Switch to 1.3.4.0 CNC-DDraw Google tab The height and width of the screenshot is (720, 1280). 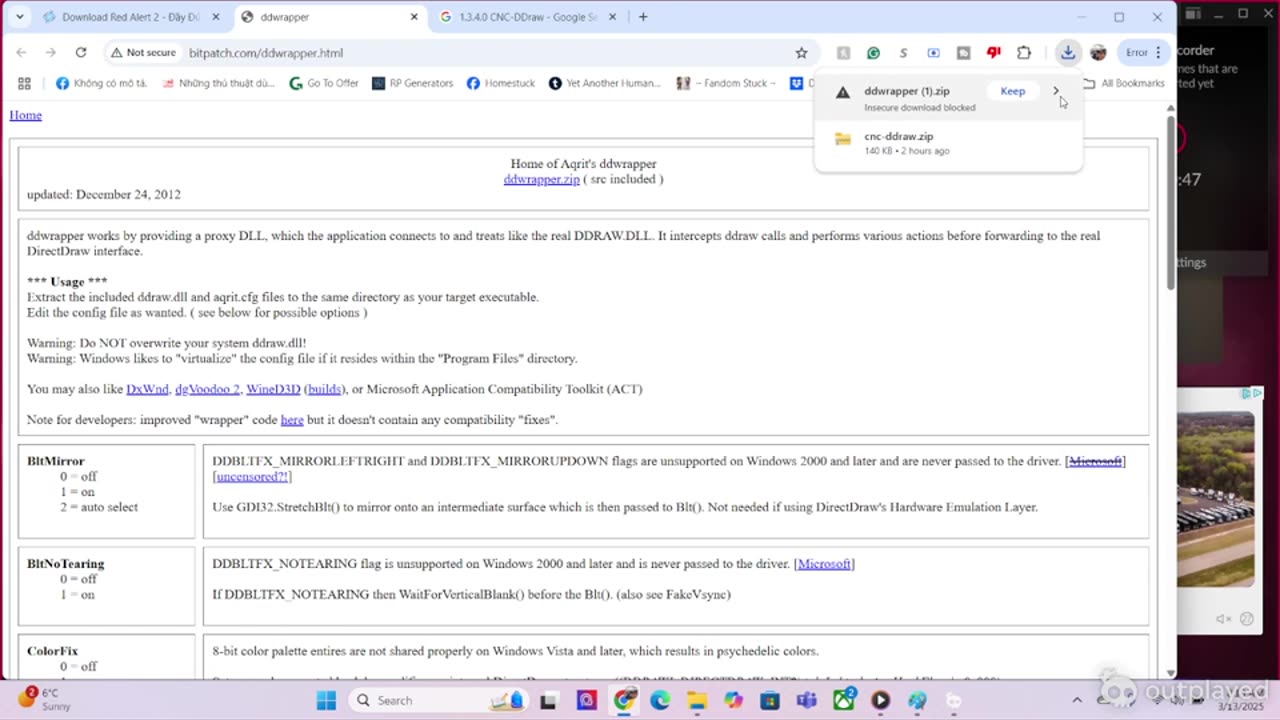(x=527, y=17)
